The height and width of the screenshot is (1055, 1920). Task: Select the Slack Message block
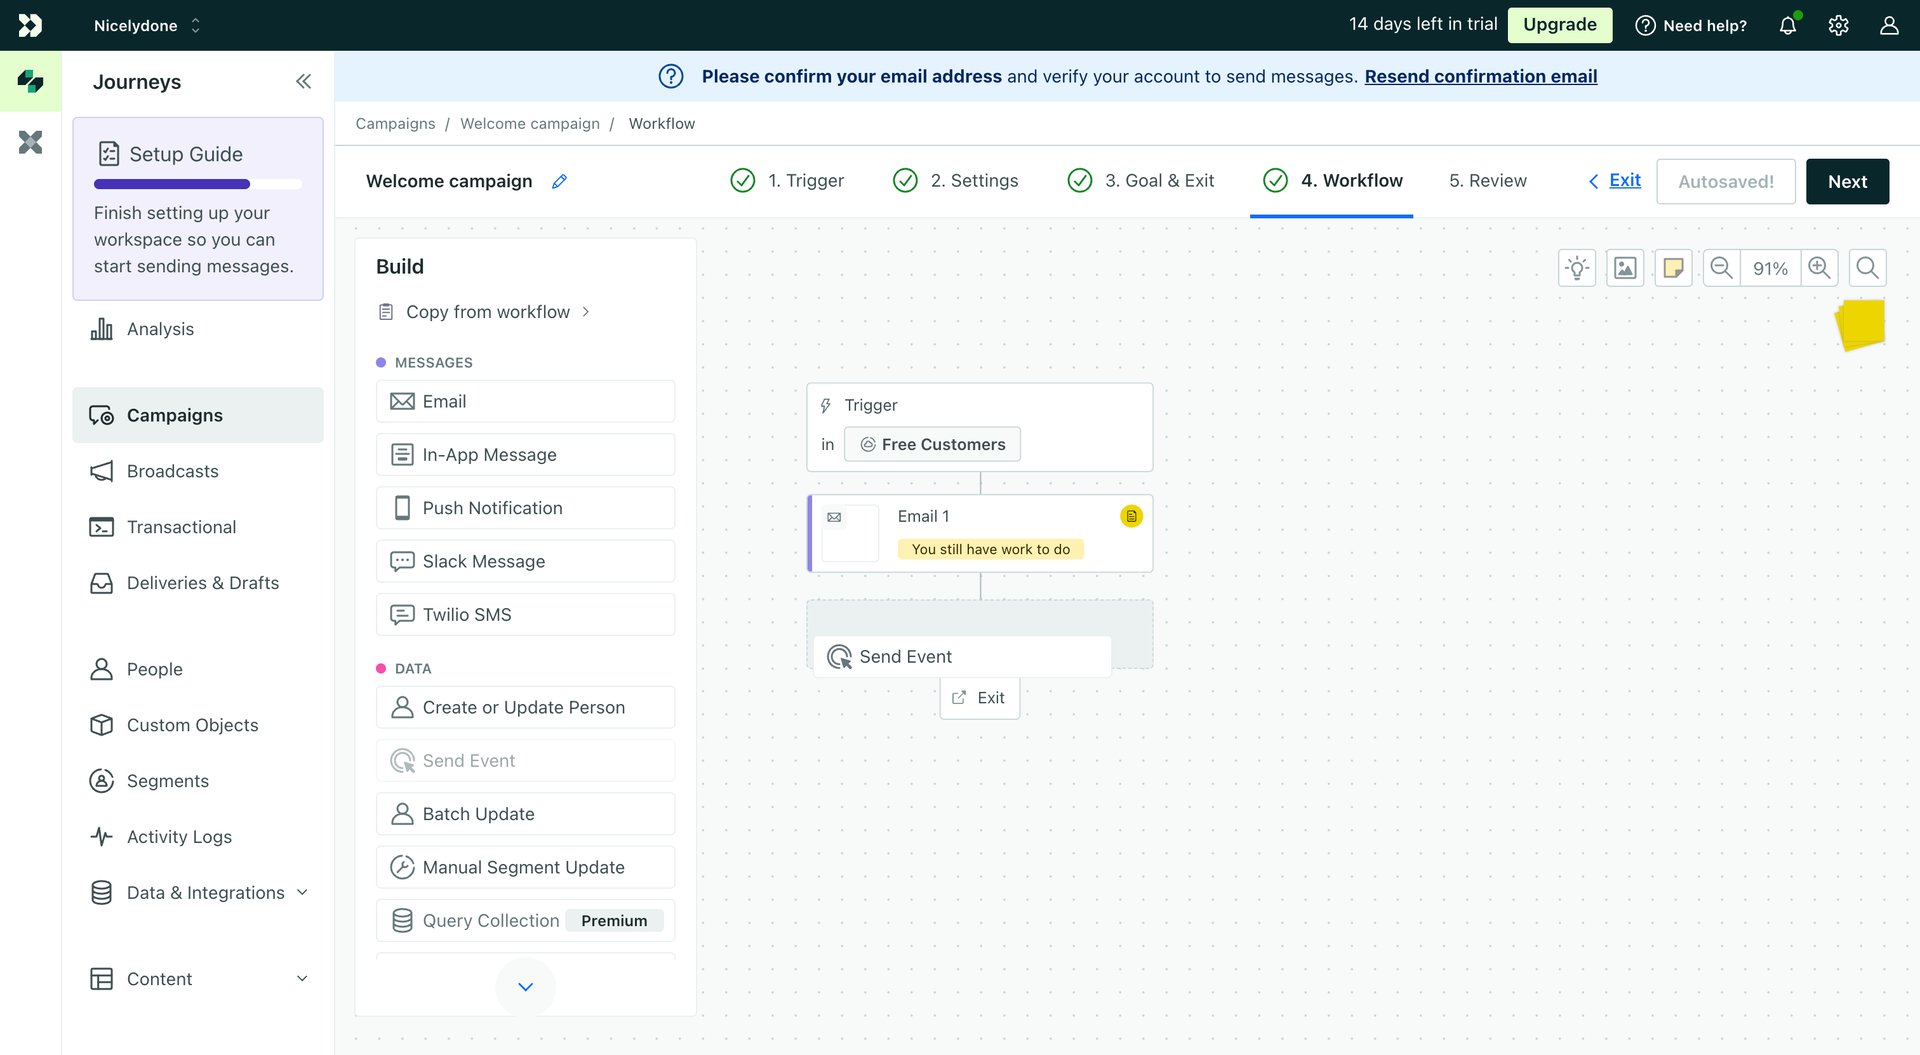coord(525,561)
